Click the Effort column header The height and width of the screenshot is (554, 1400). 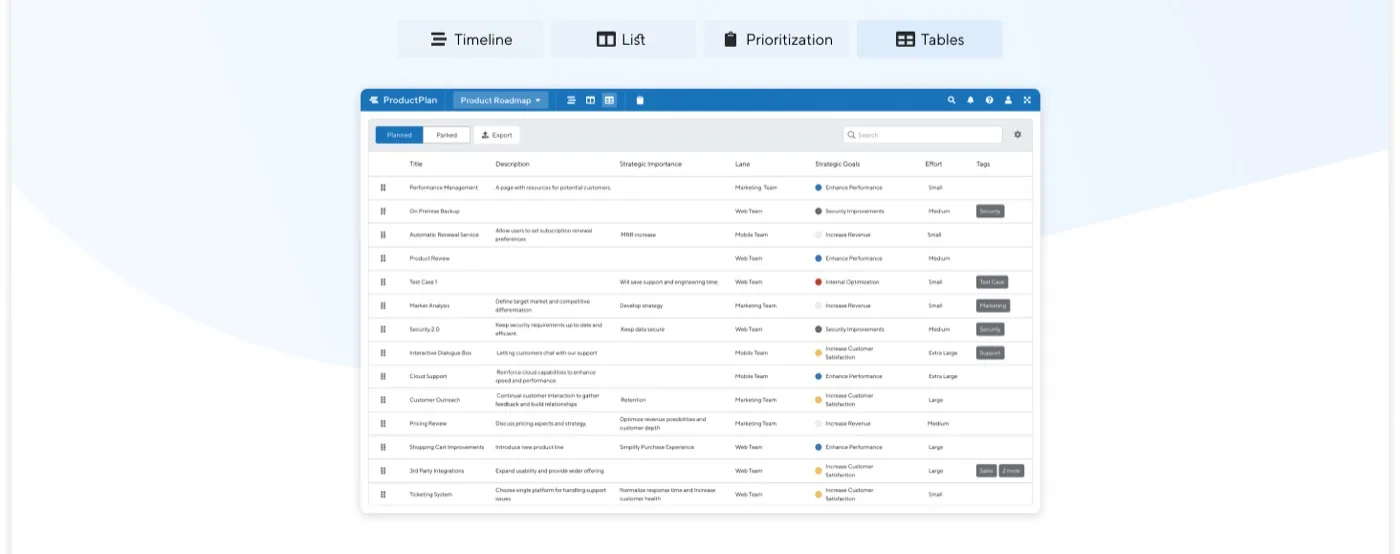coord(933,164)
